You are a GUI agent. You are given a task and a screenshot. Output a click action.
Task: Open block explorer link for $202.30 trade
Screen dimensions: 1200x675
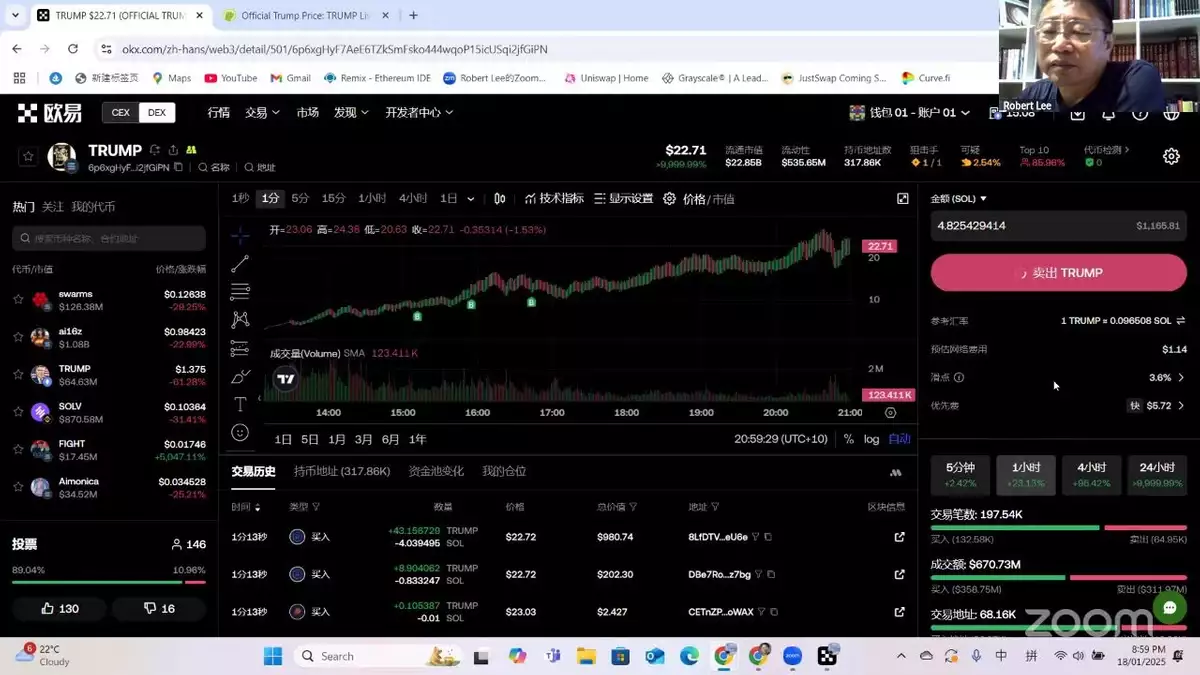point(899,574)
